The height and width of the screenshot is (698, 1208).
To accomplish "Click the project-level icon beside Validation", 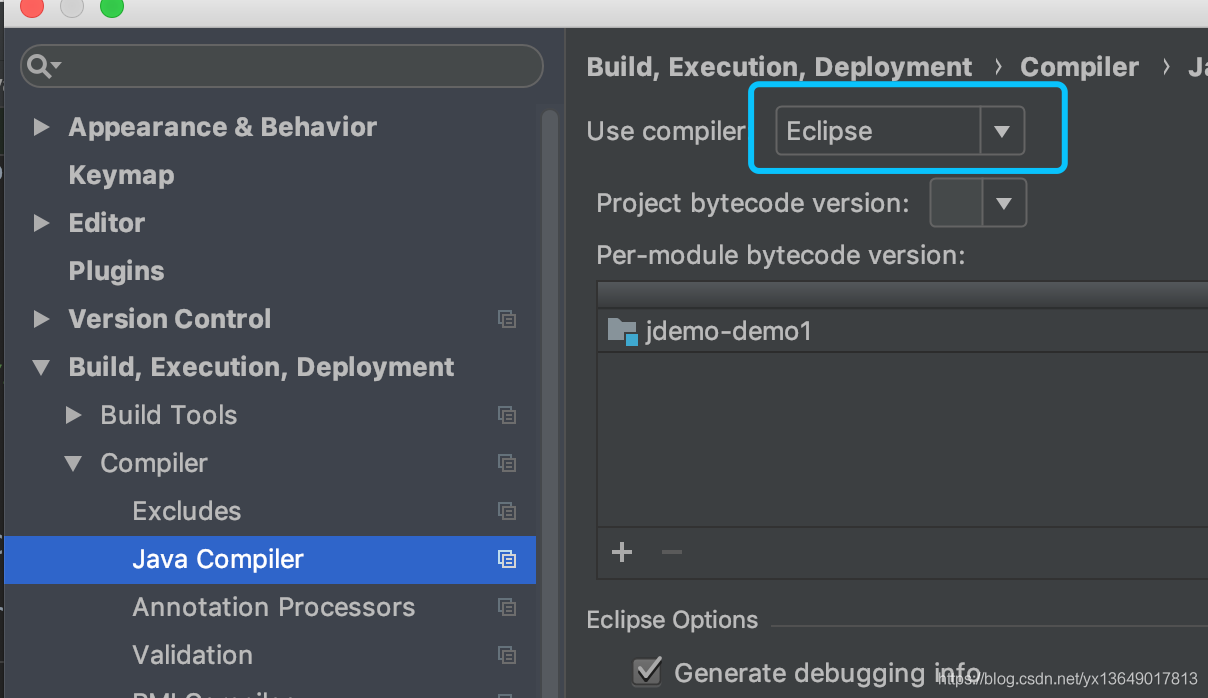I will pyautogui.click(x=507, y=655).
